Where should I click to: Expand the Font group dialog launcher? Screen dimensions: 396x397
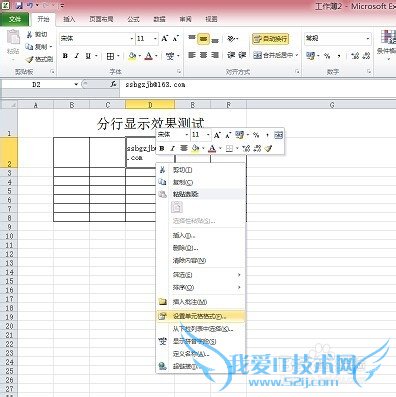click(x=179, y=72)
